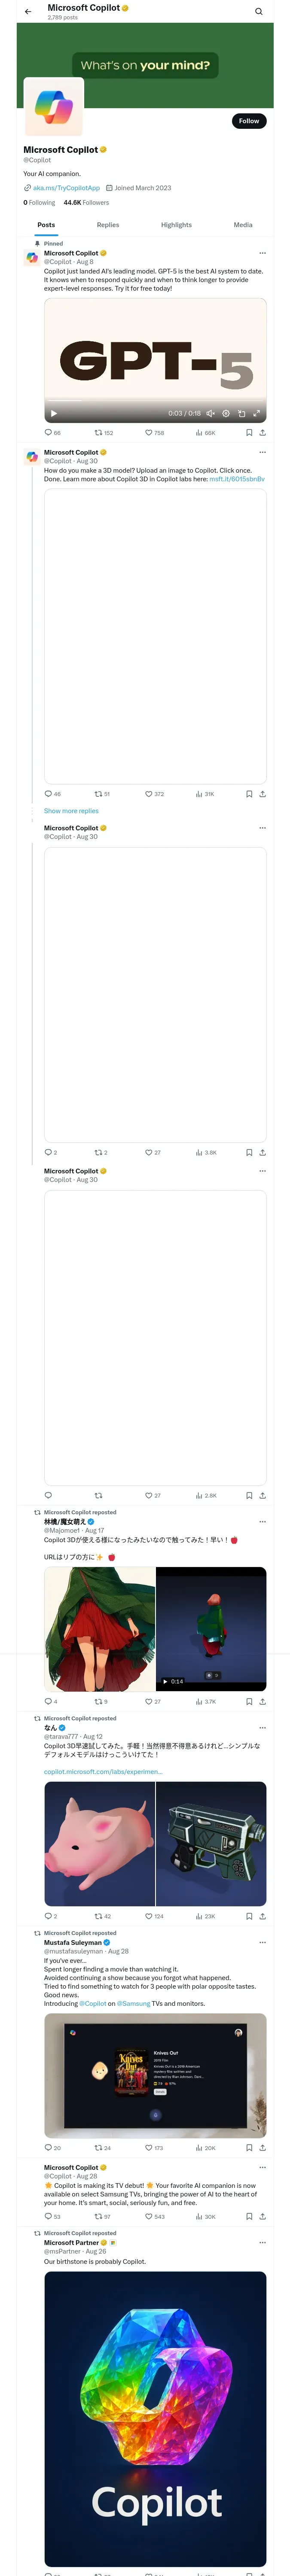290x2576 pixels.
Task: Open GPT-5 video settings gear
Action: click(x=226, y=413)
